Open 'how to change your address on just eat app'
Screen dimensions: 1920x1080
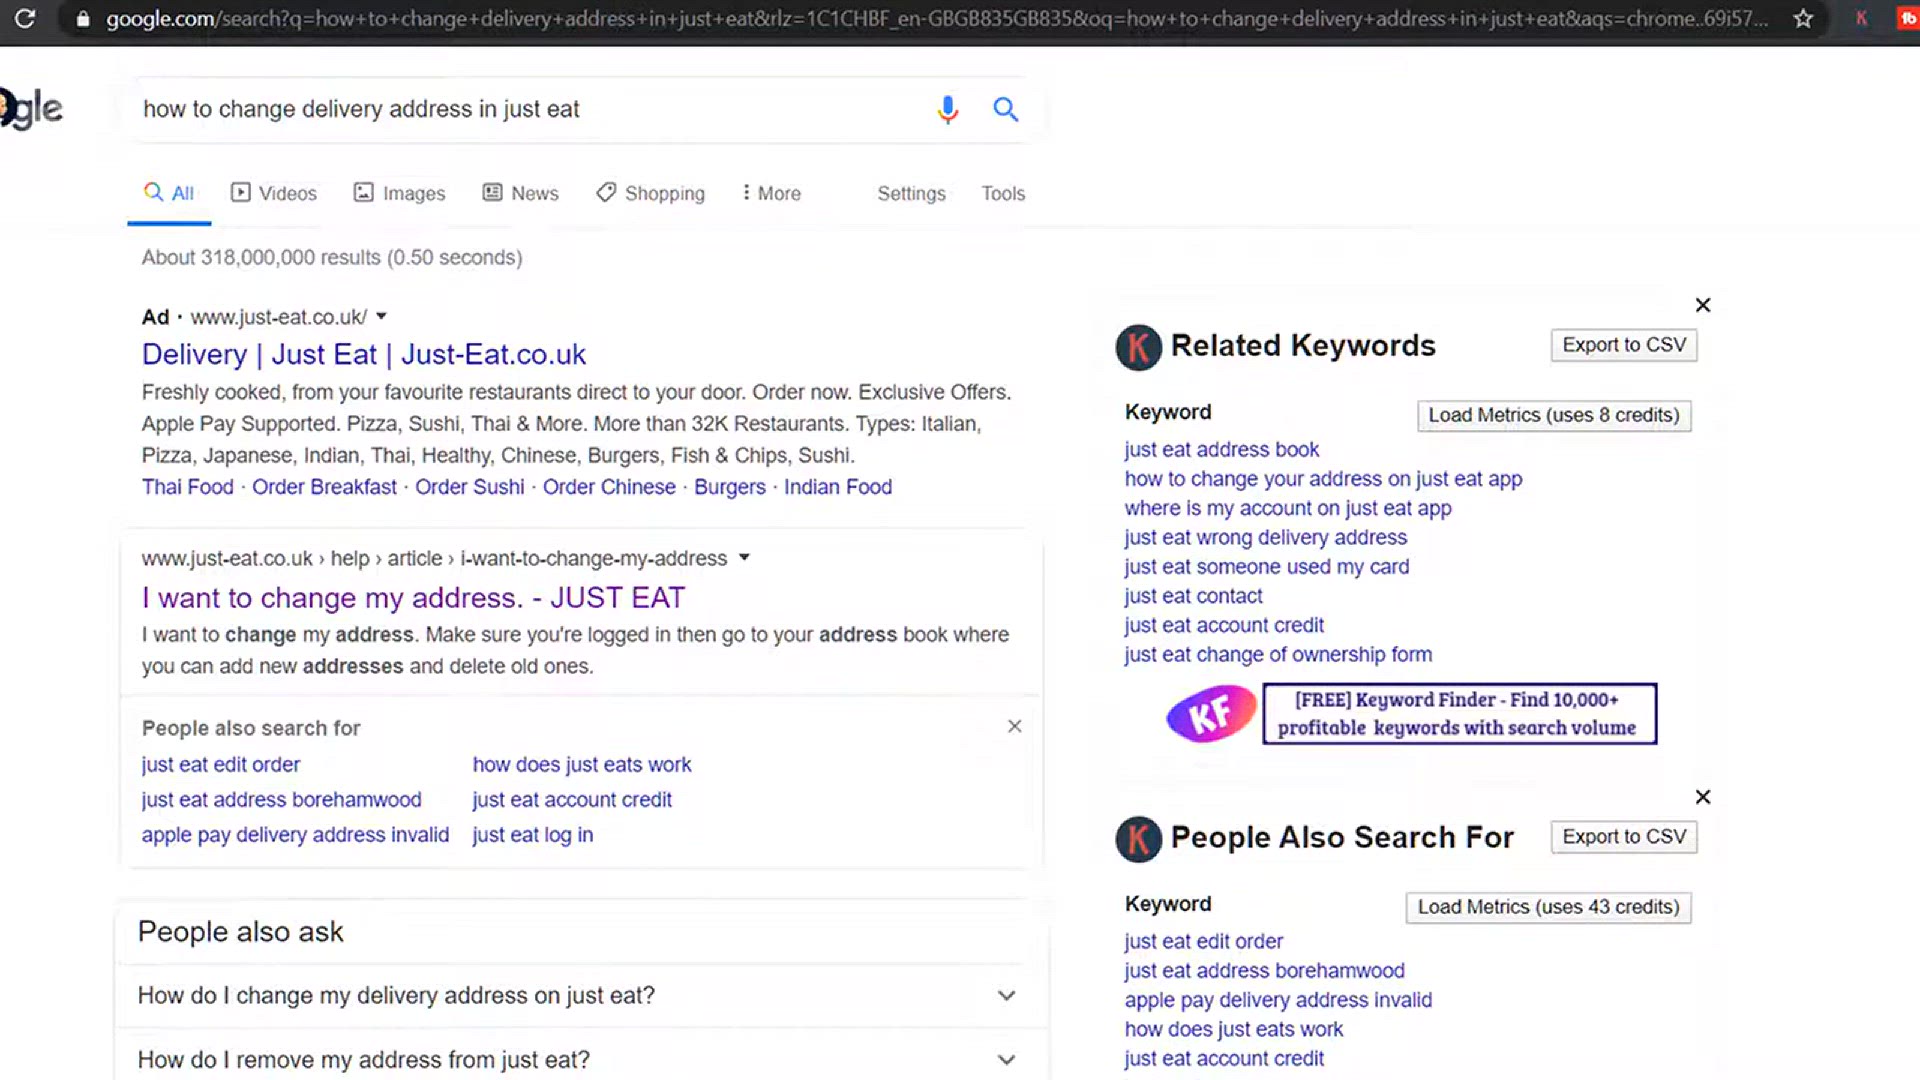[x=1323, y=479]
